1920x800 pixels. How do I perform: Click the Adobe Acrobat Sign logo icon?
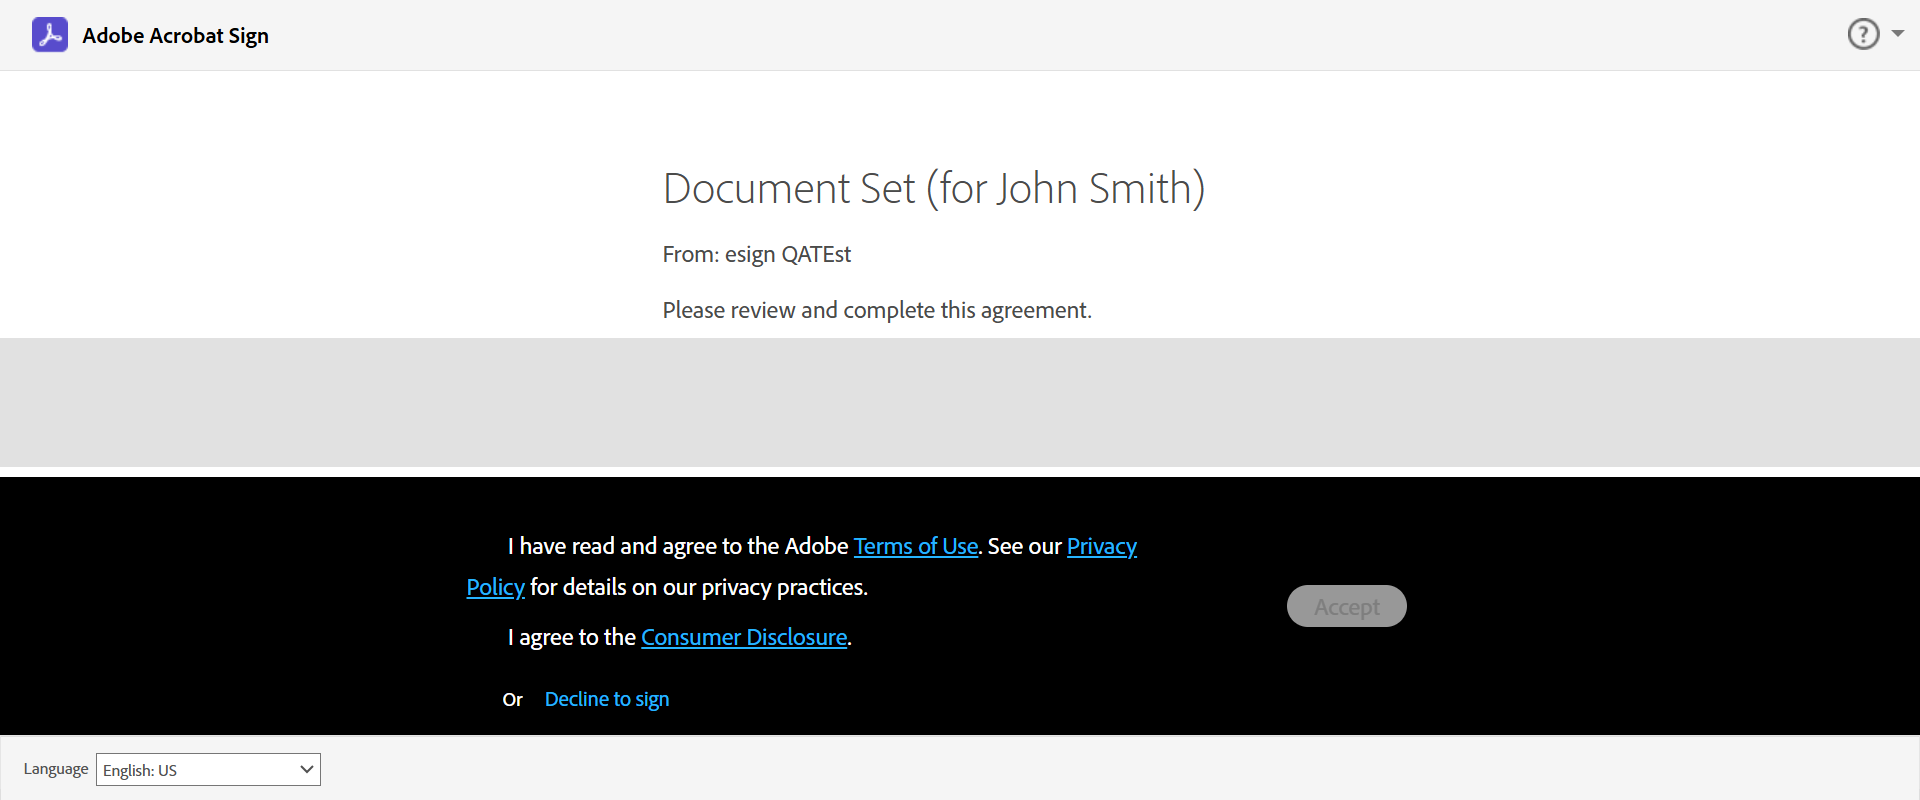pos(50,35)
